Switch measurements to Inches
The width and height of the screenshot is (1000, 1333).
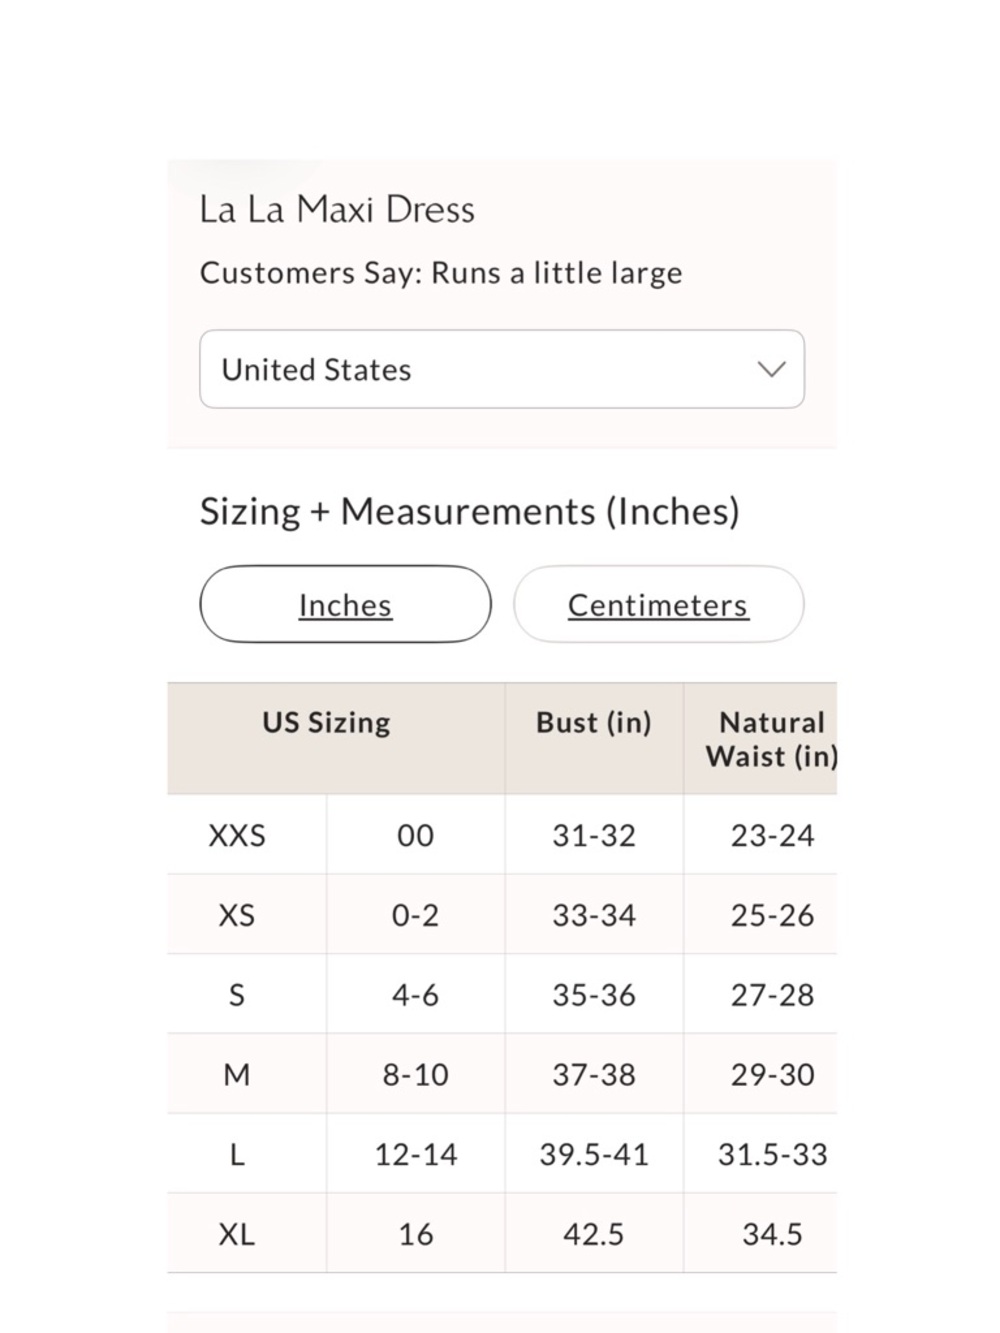pyautogui.click(x=345, y=605)
